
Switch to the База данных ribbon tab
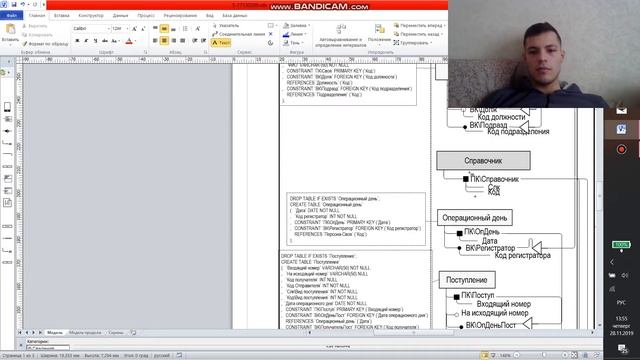(x=235, y=16)
